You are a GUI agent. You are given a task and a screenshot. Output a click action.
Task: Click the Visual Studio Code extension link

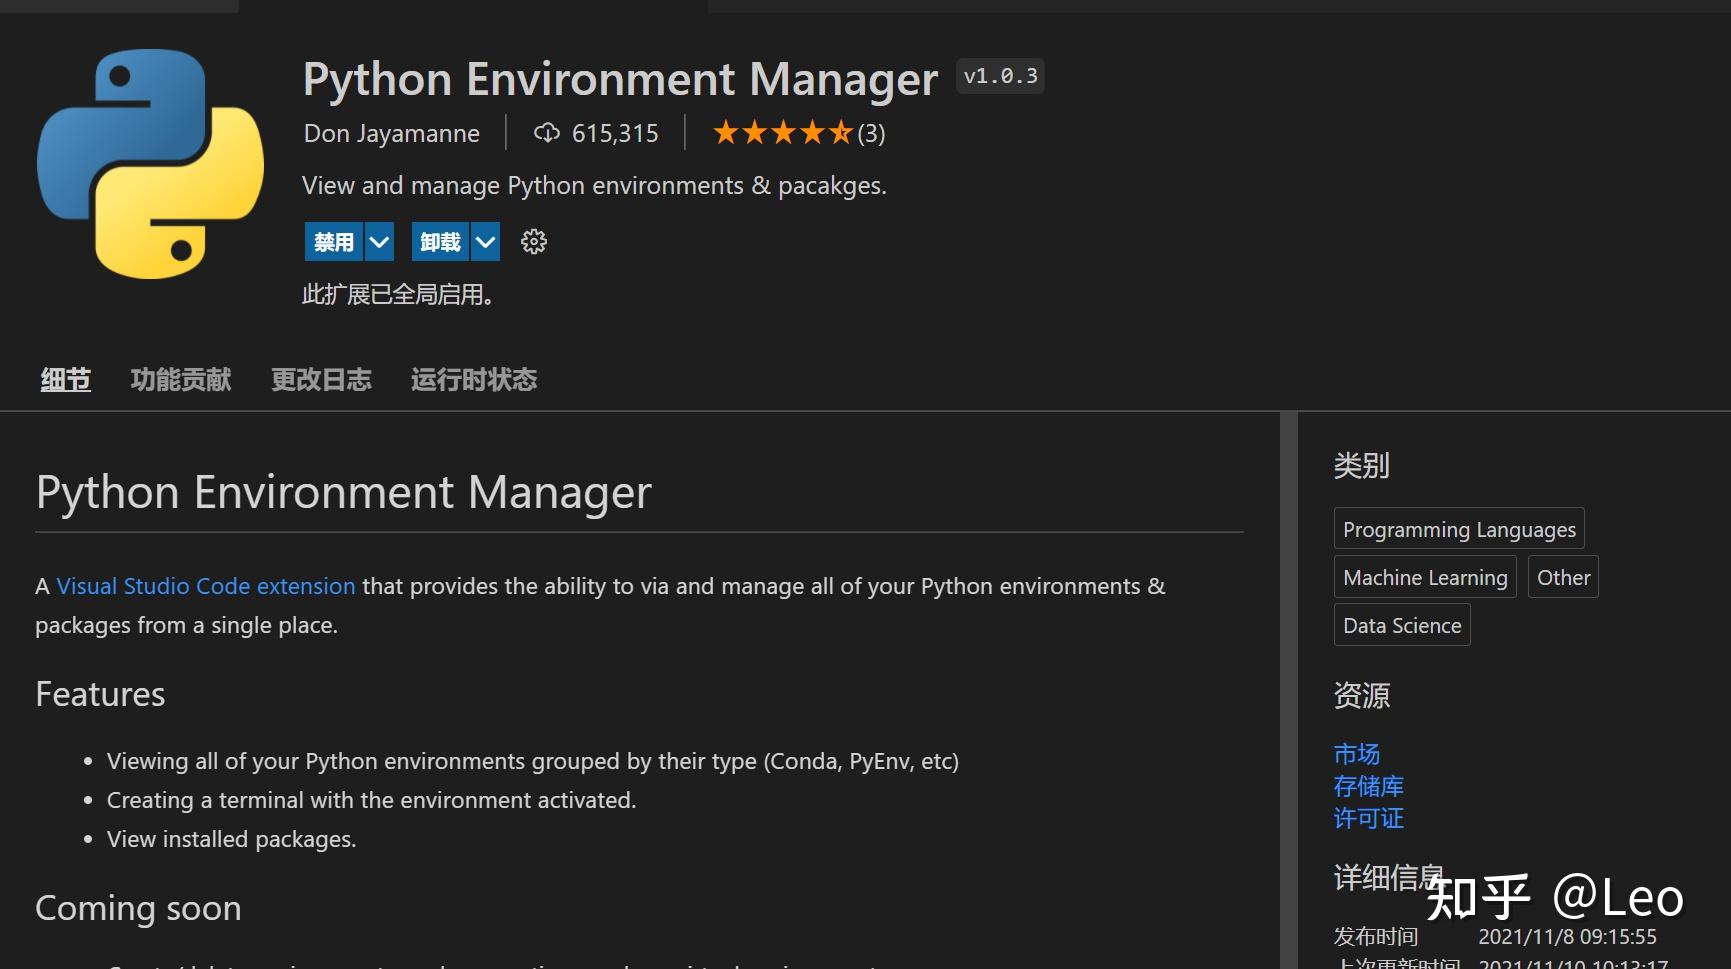coord(205,586)
